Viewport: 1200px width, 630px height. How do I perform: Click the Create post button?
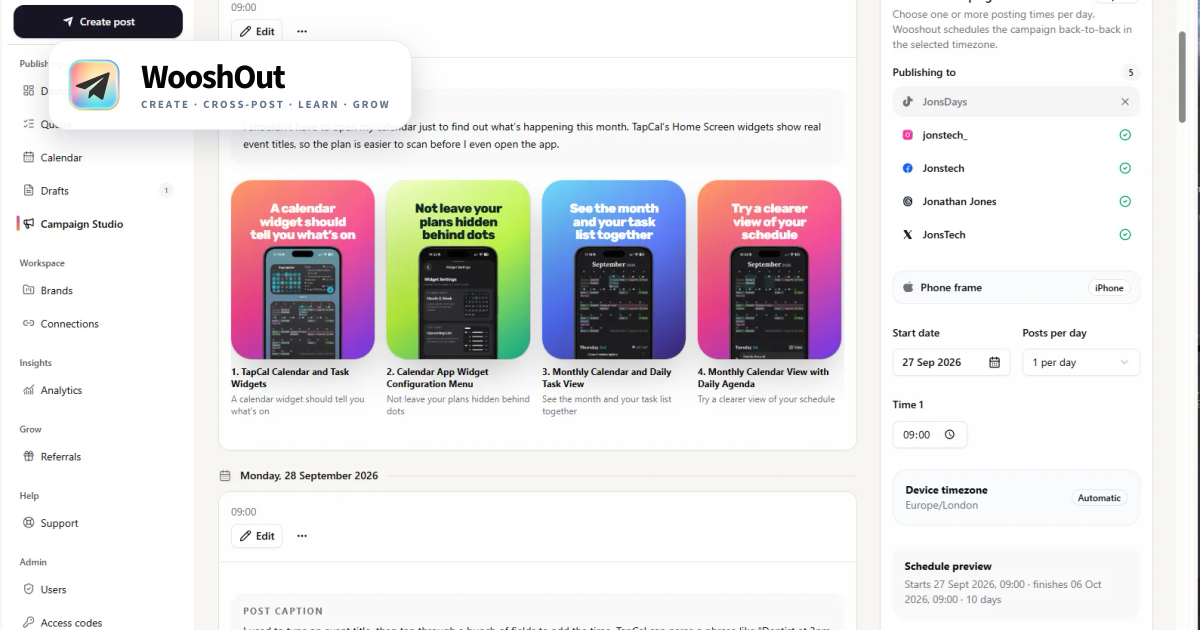tap(98, 21)
